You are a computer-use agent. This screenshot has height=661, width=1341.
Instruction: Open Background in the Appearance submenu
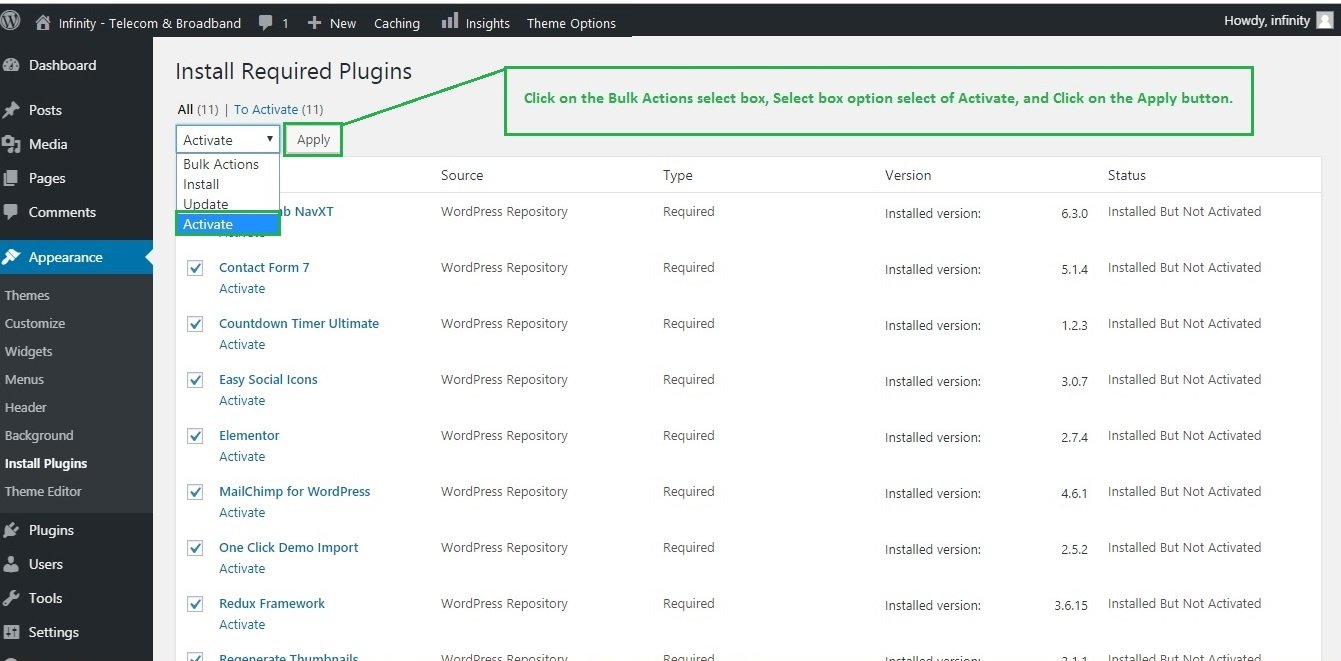[x=39, y=435]
